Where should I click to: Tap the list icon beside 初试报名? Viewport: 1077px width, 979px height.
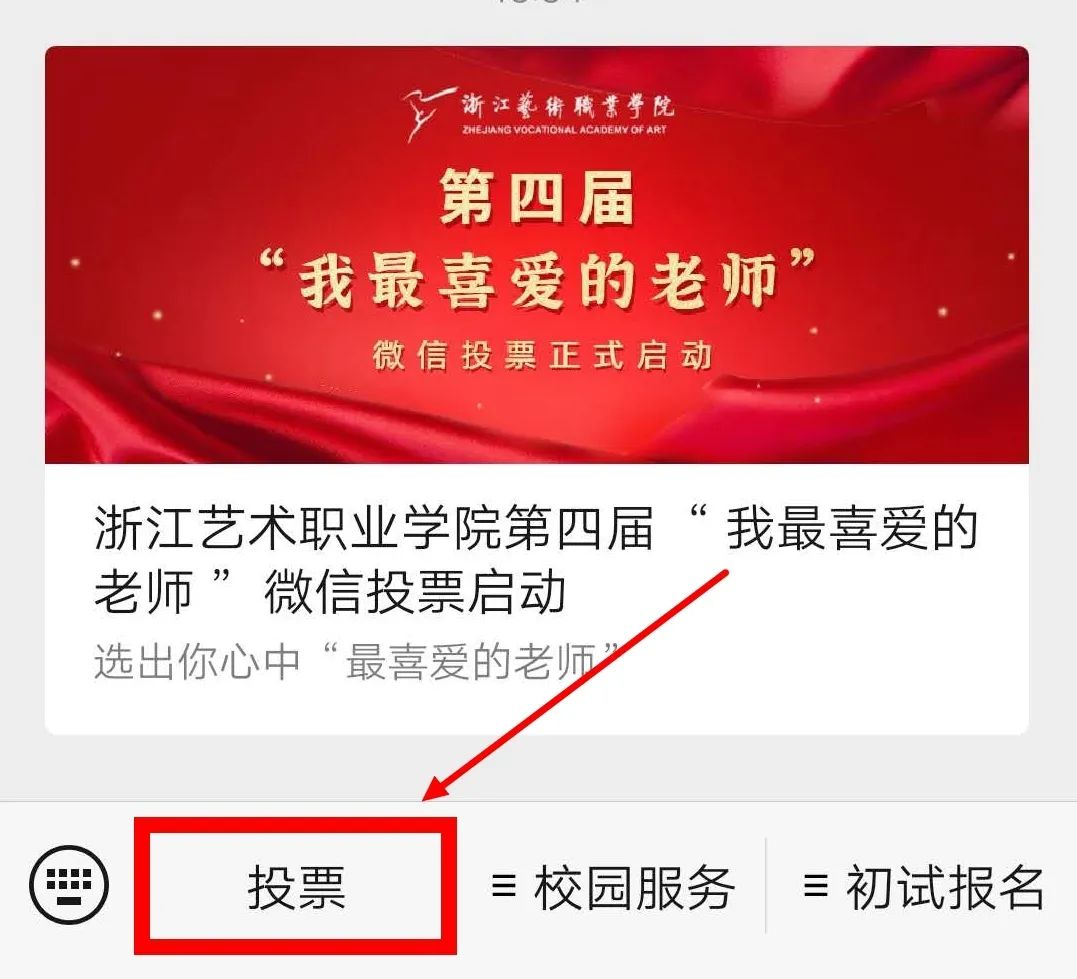coord(815,887)
